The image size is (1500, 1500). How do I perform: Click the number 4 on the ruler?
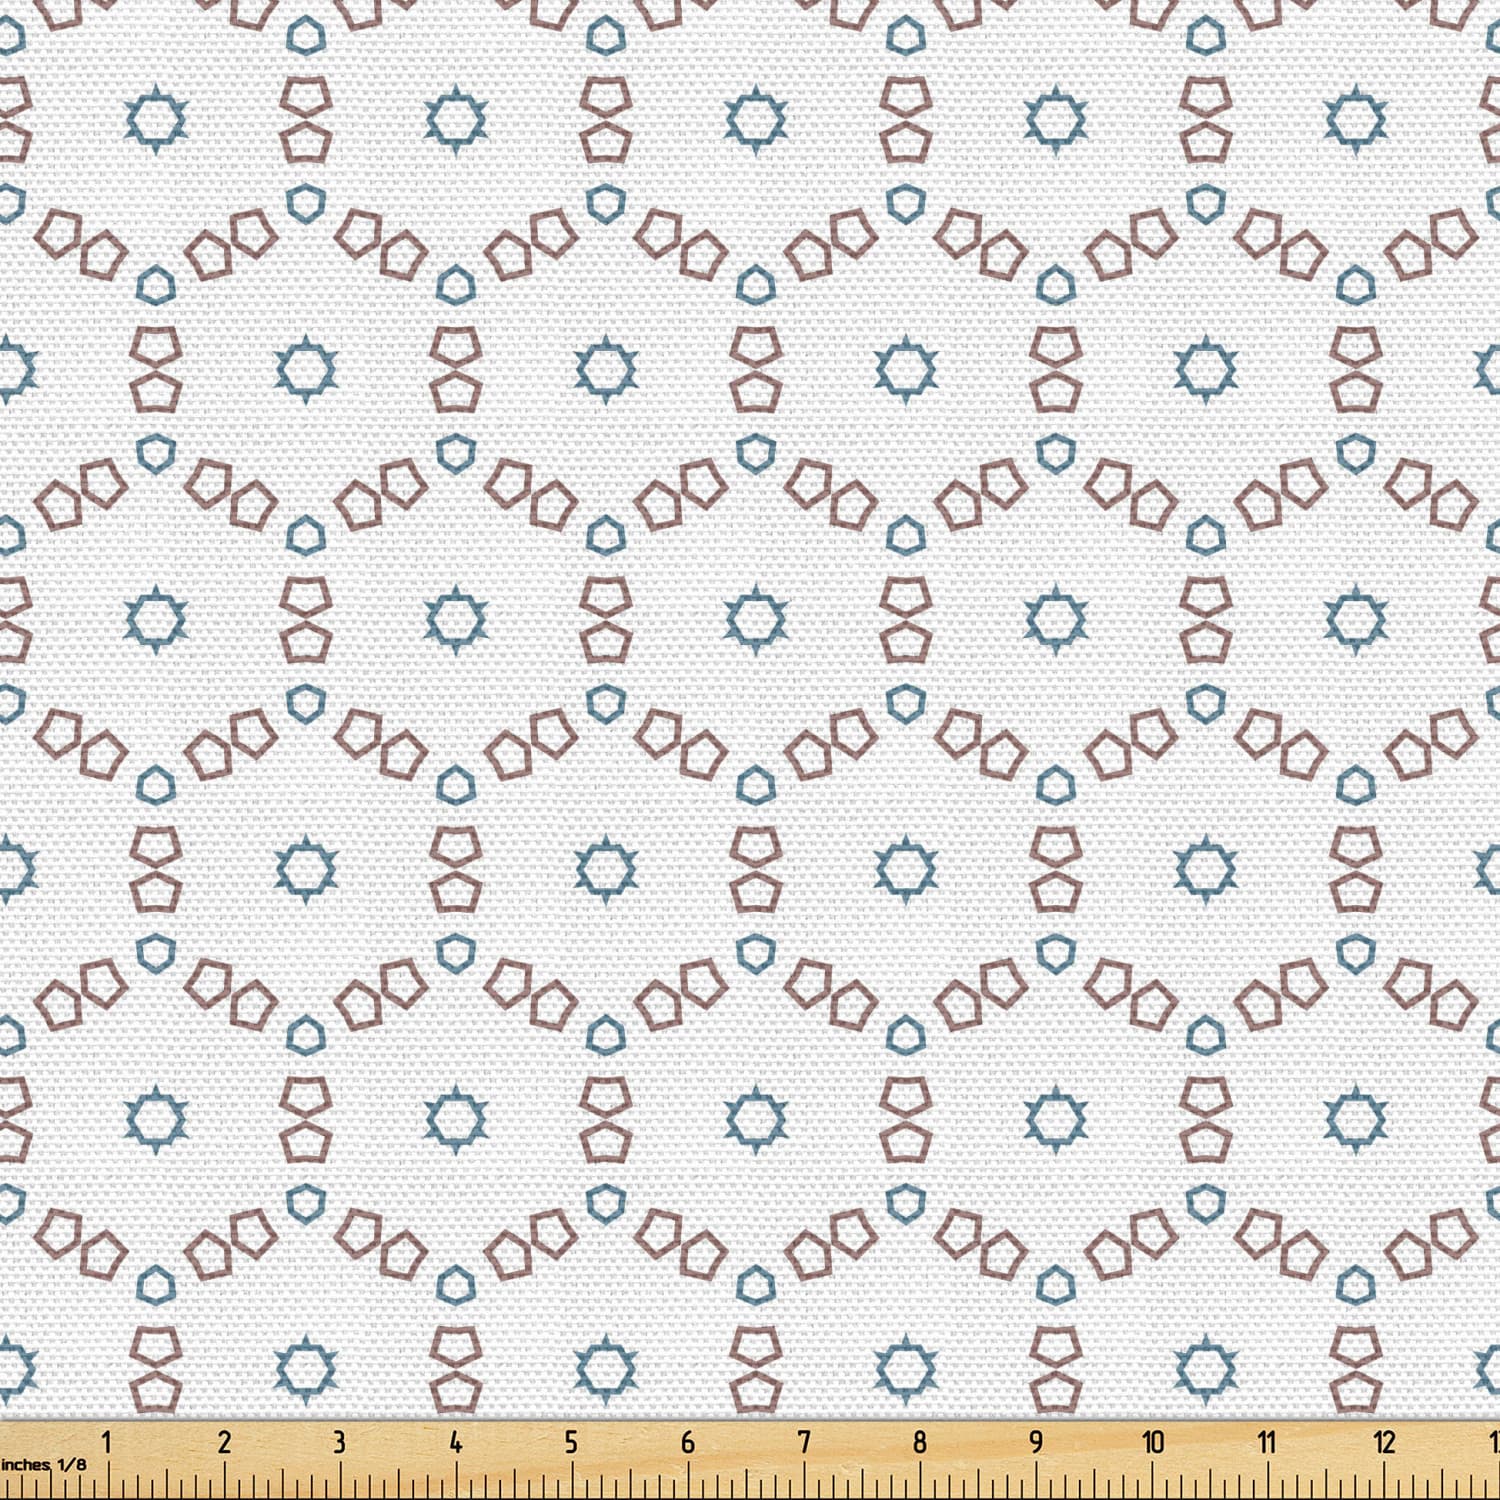tap(455, 1442)
